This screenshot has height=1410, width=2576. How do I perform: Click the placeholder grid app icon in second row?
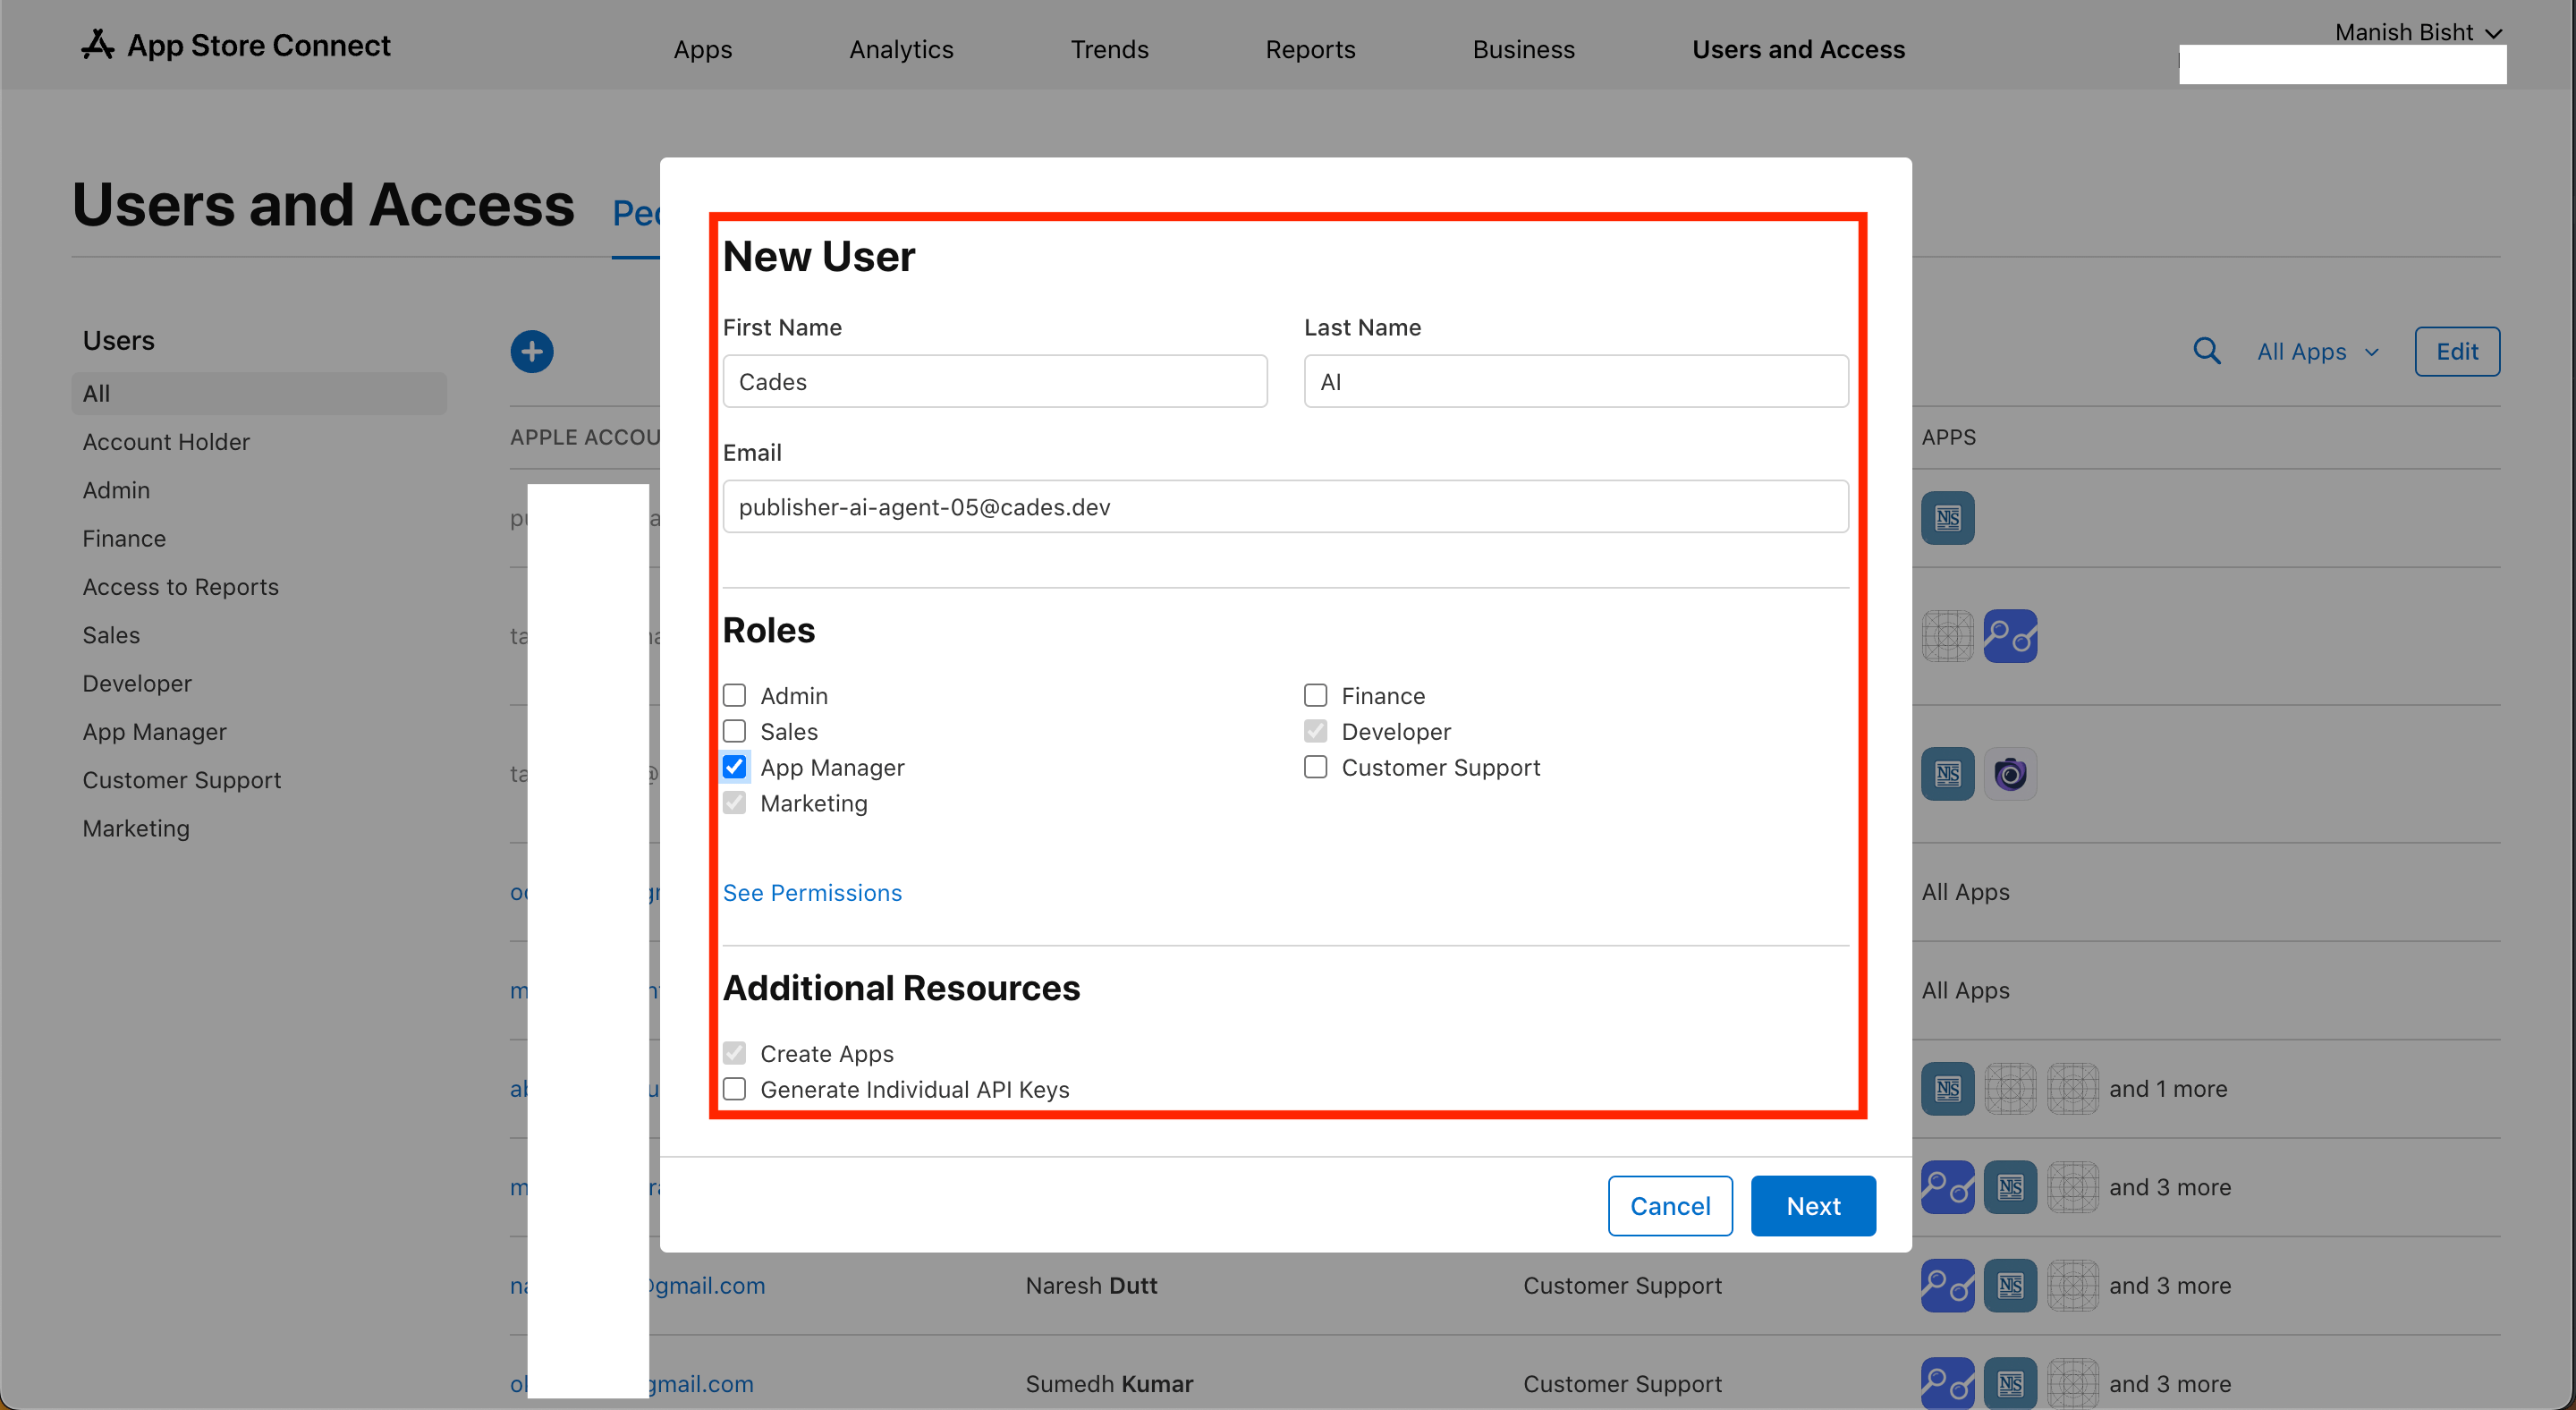1947,636
